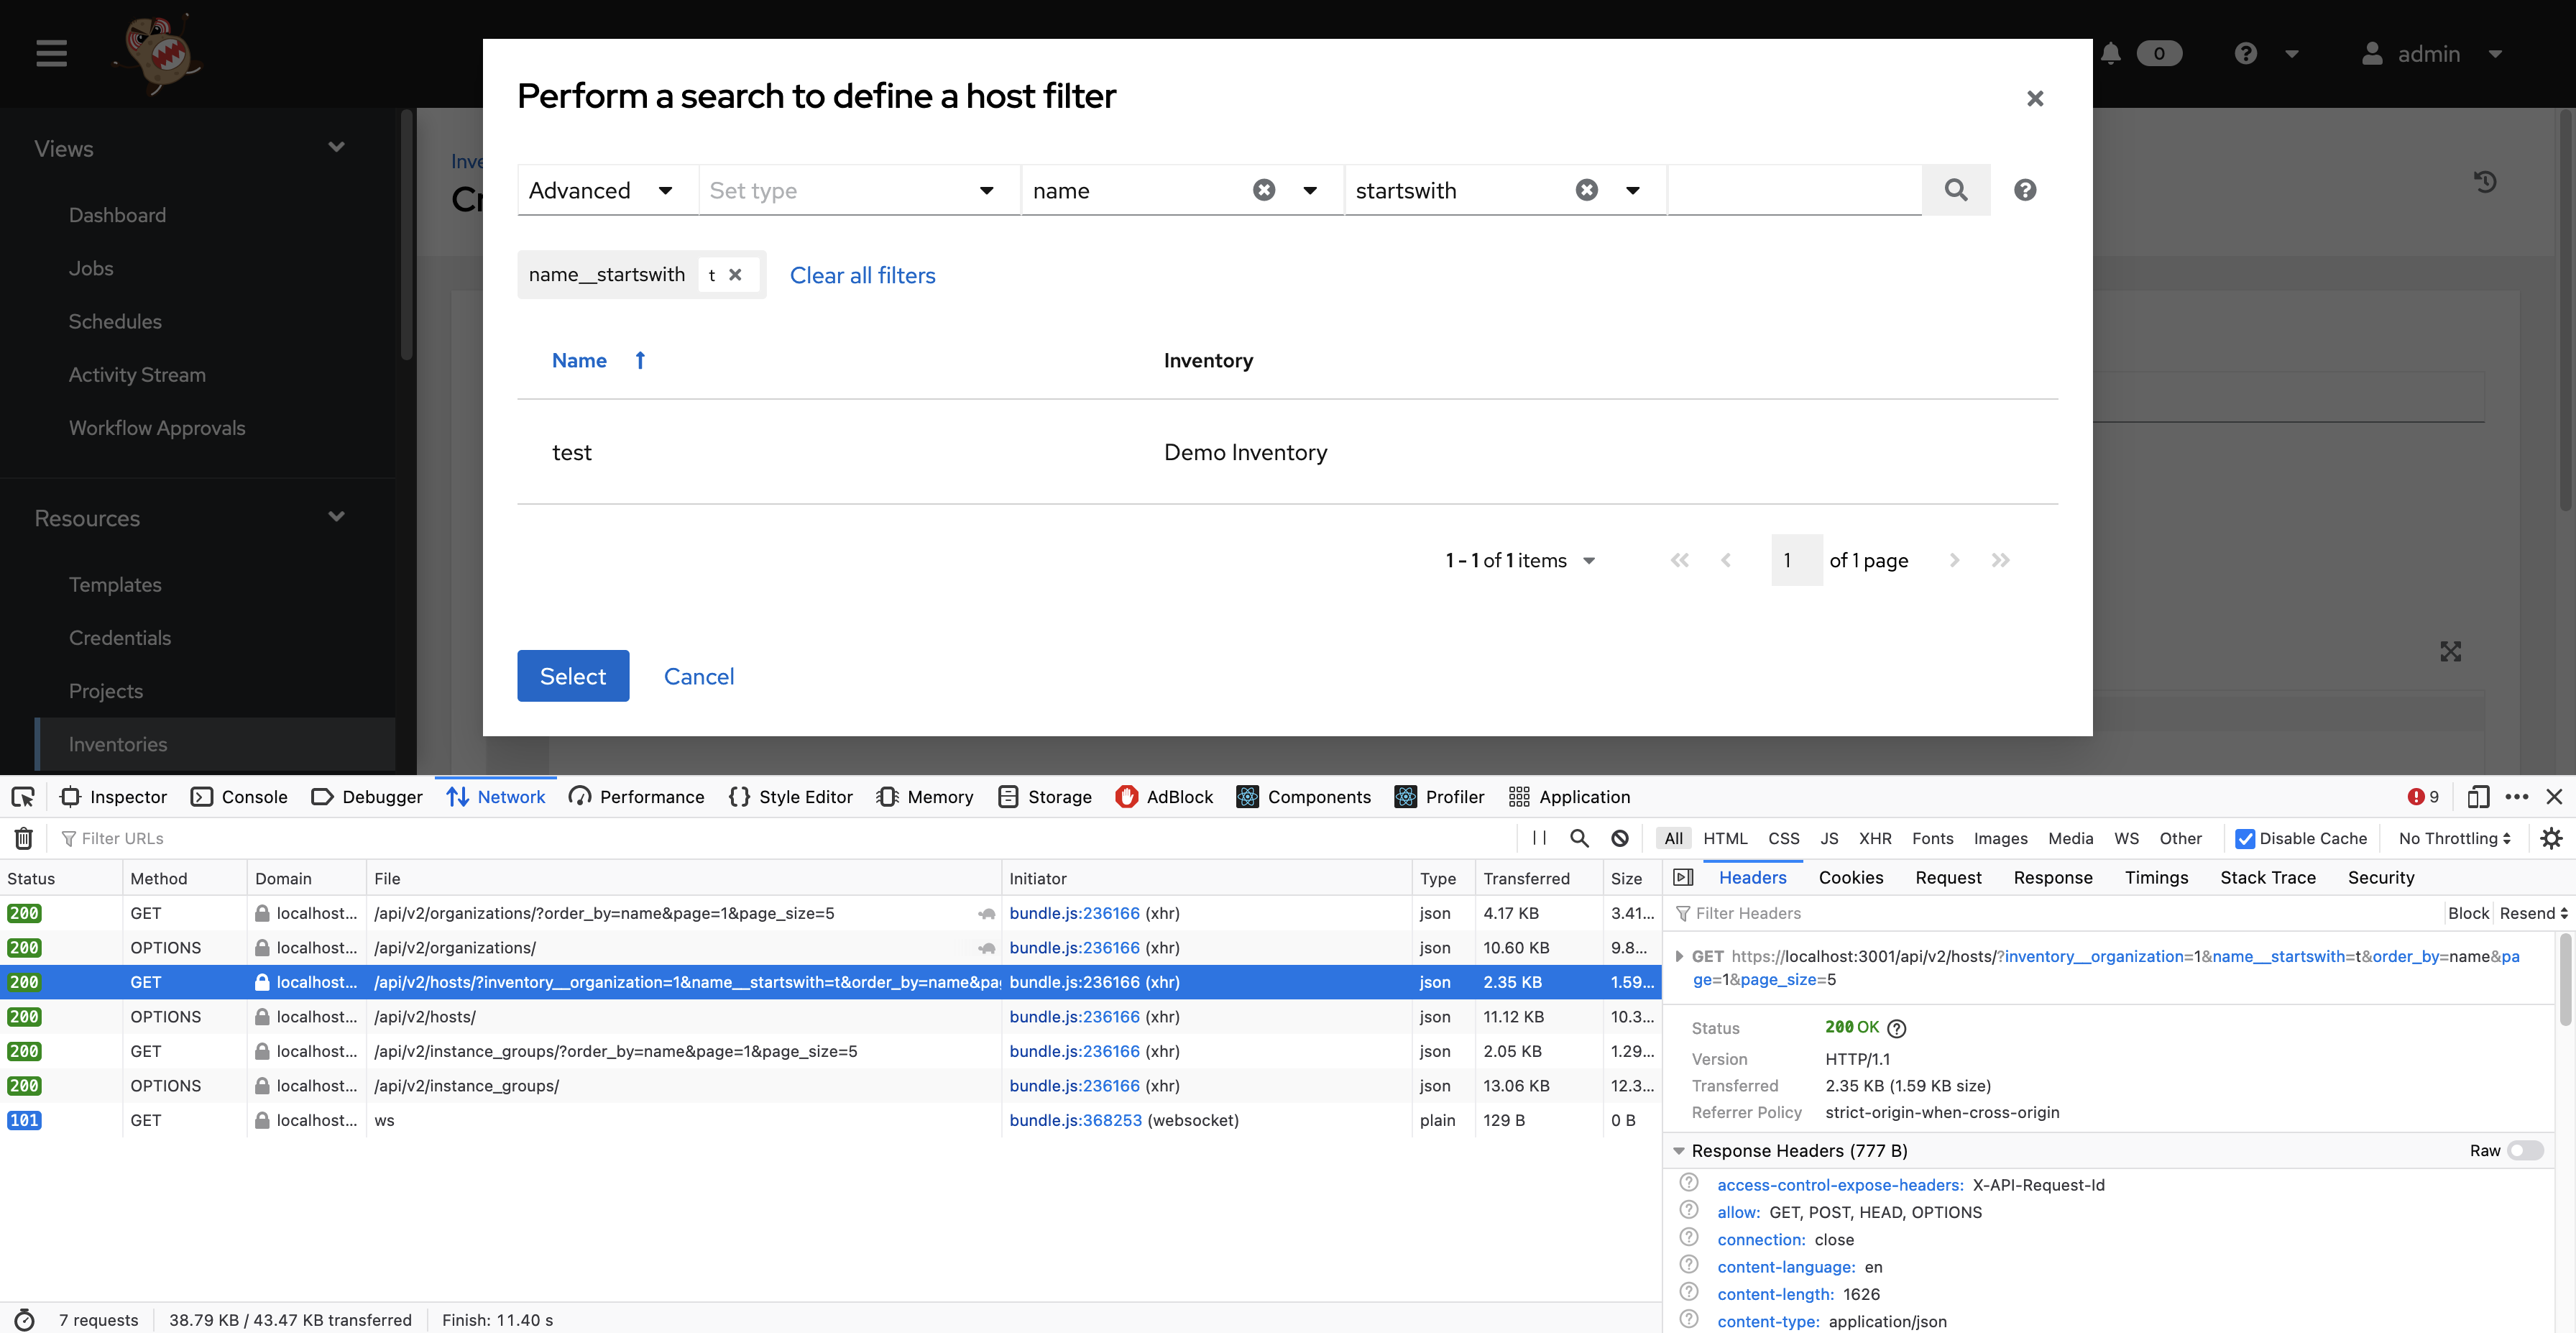
Task: Open the Set type dropdown
Action: (855, 190)
